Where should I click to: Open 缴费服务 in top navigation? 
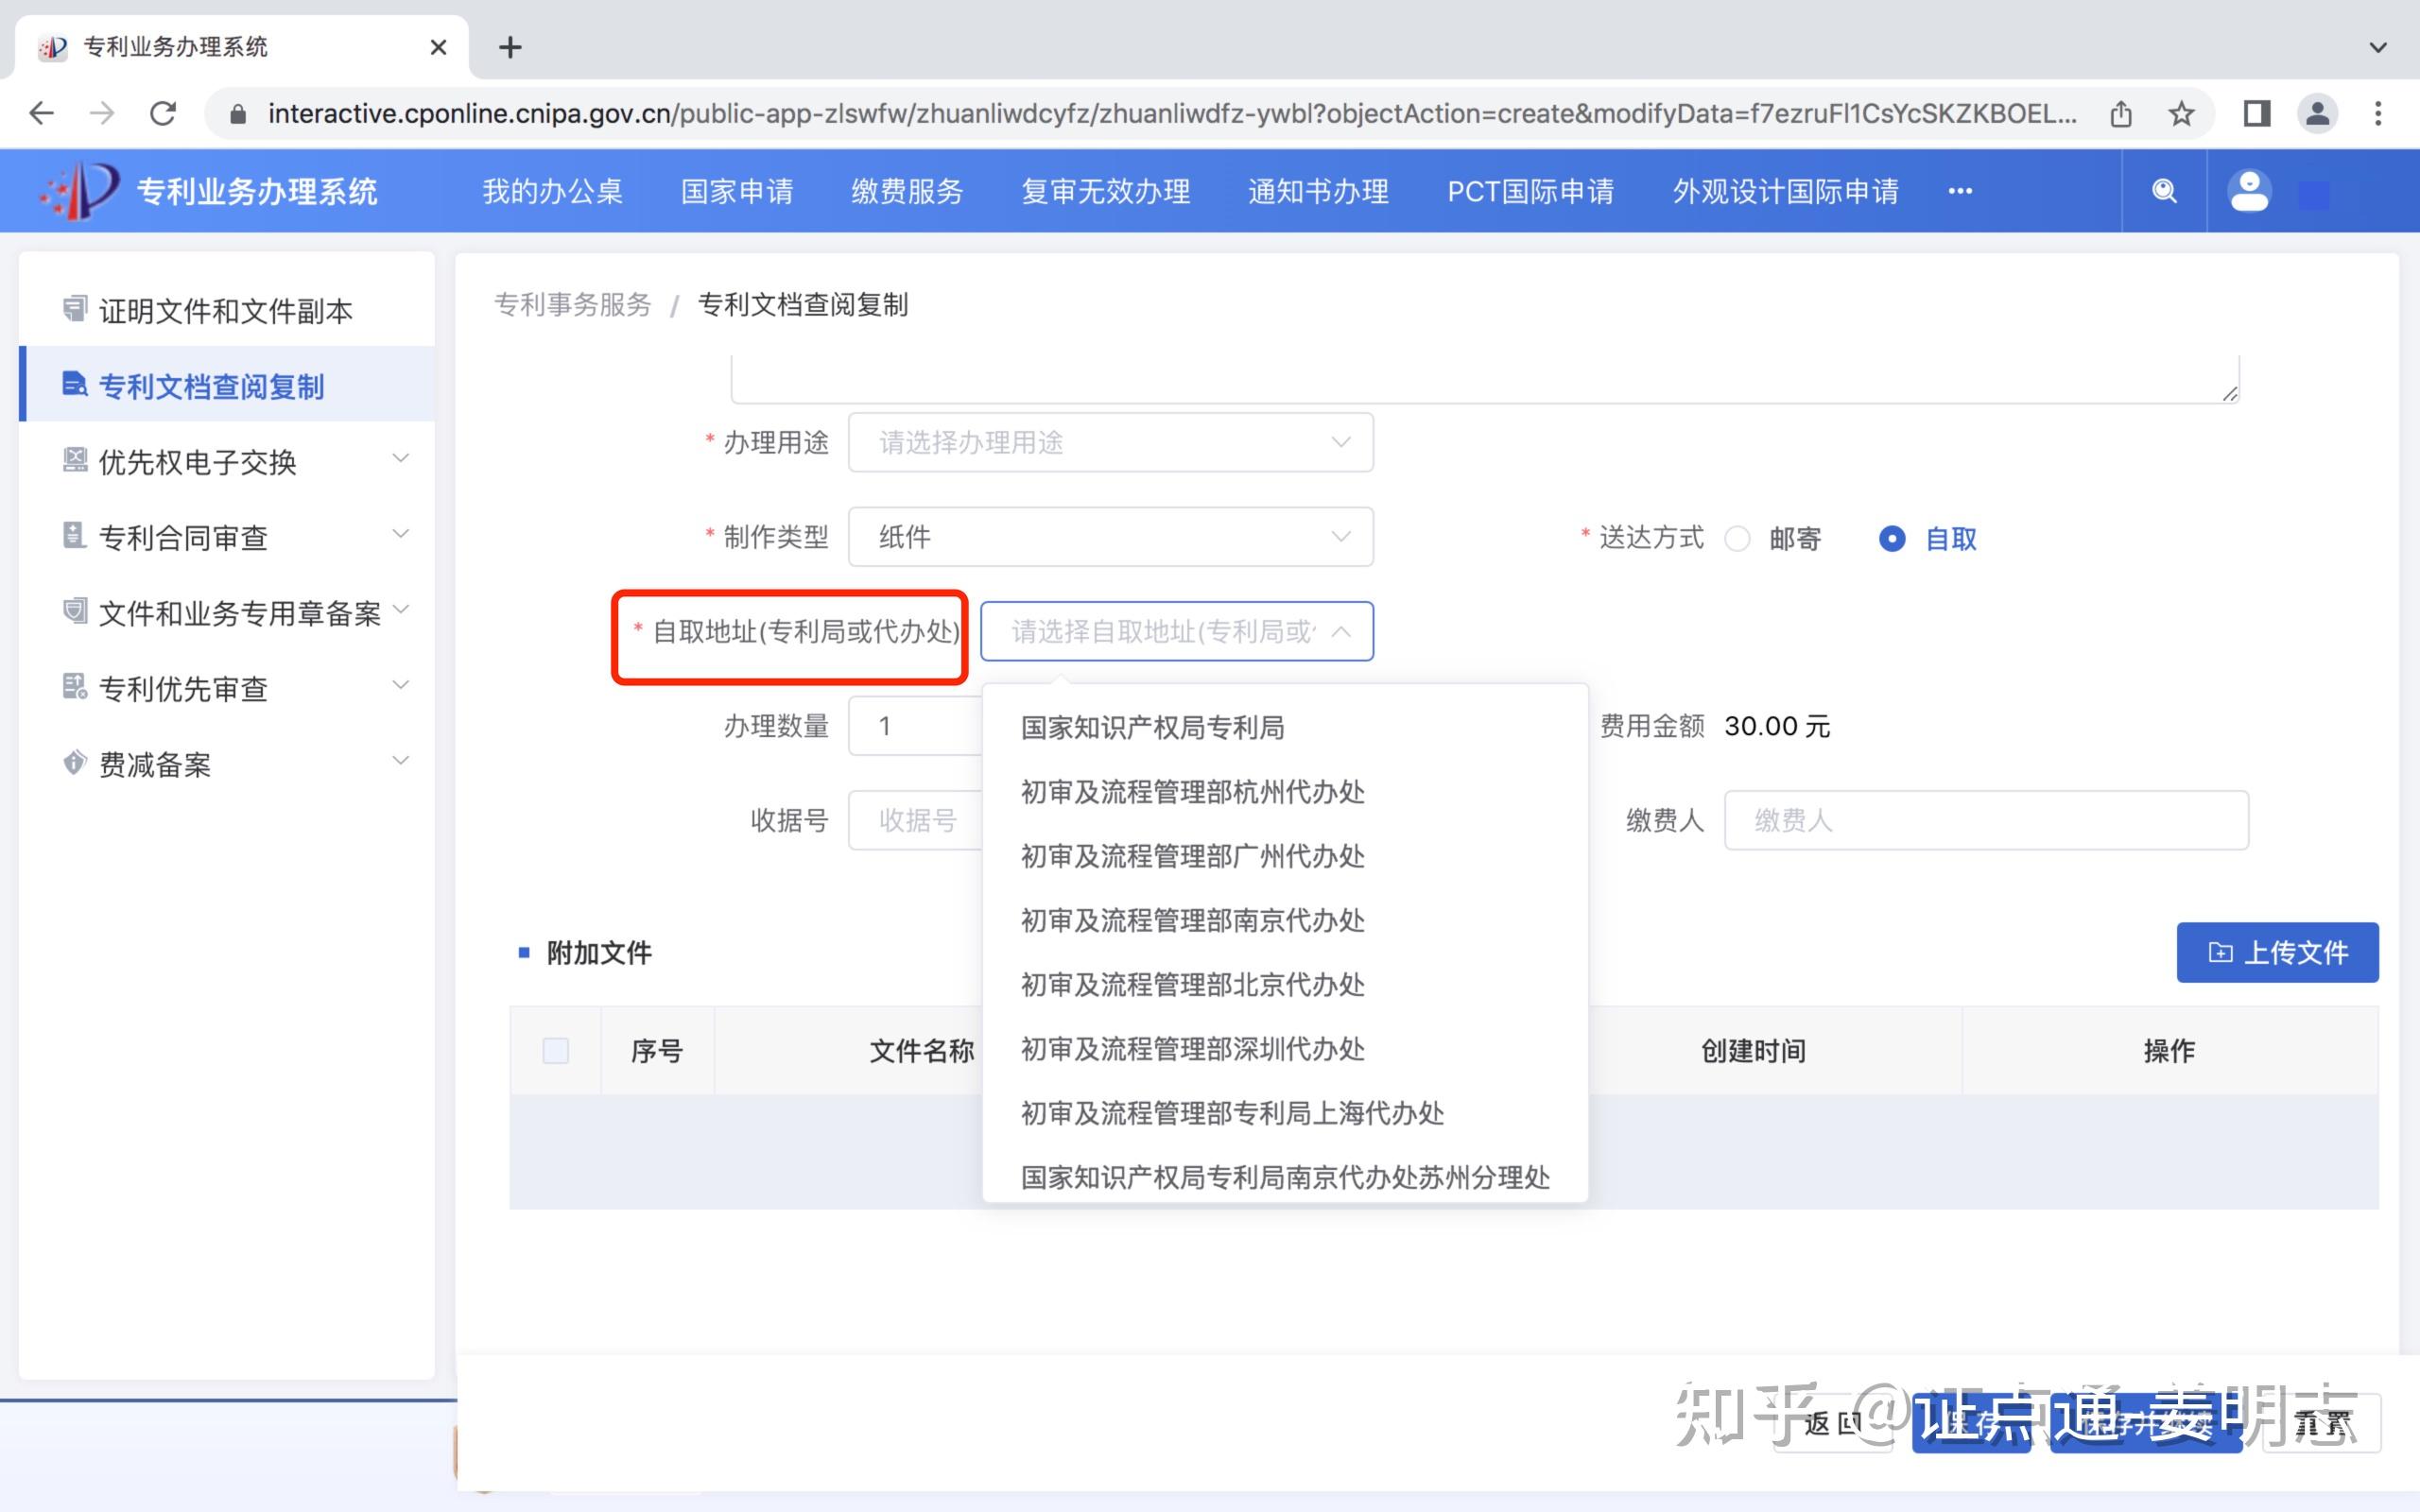coord(907,191)
